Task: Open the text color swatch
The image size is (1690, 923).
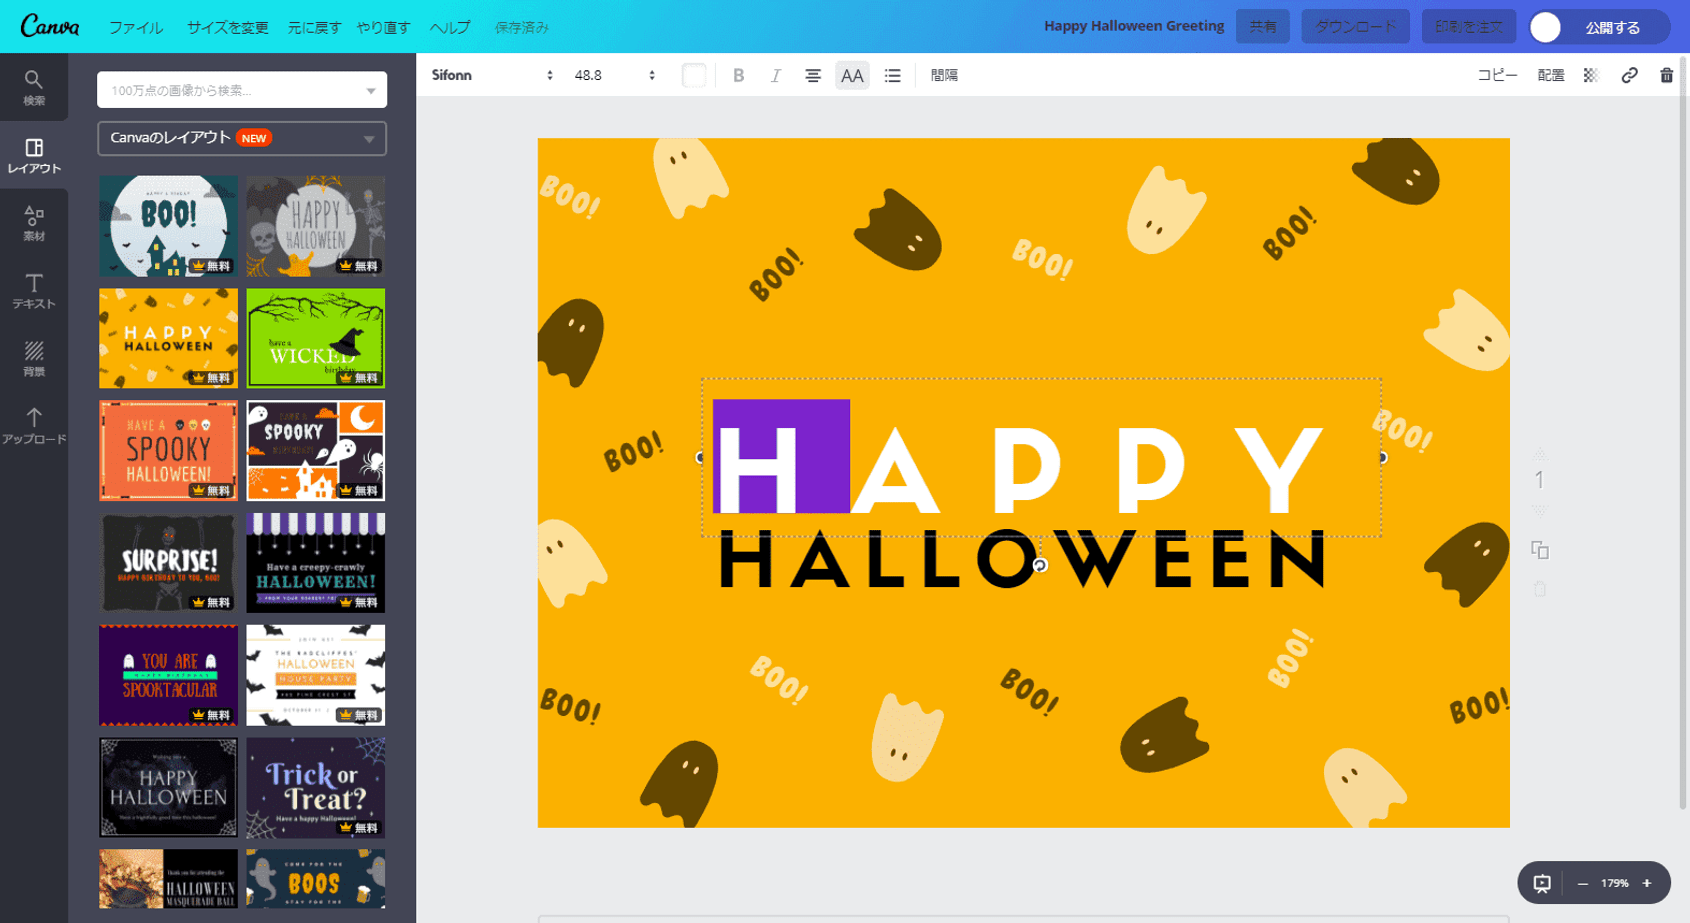Action: click(x=694, y=75)
